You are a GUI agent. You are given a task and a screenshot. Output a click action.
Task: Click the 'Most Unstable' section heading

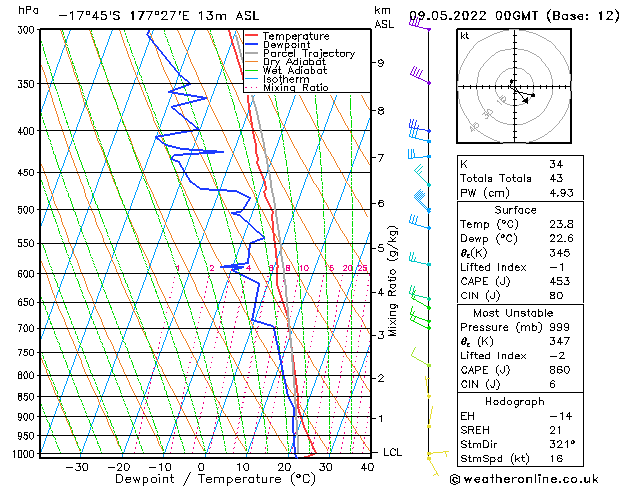click(513, 313)
